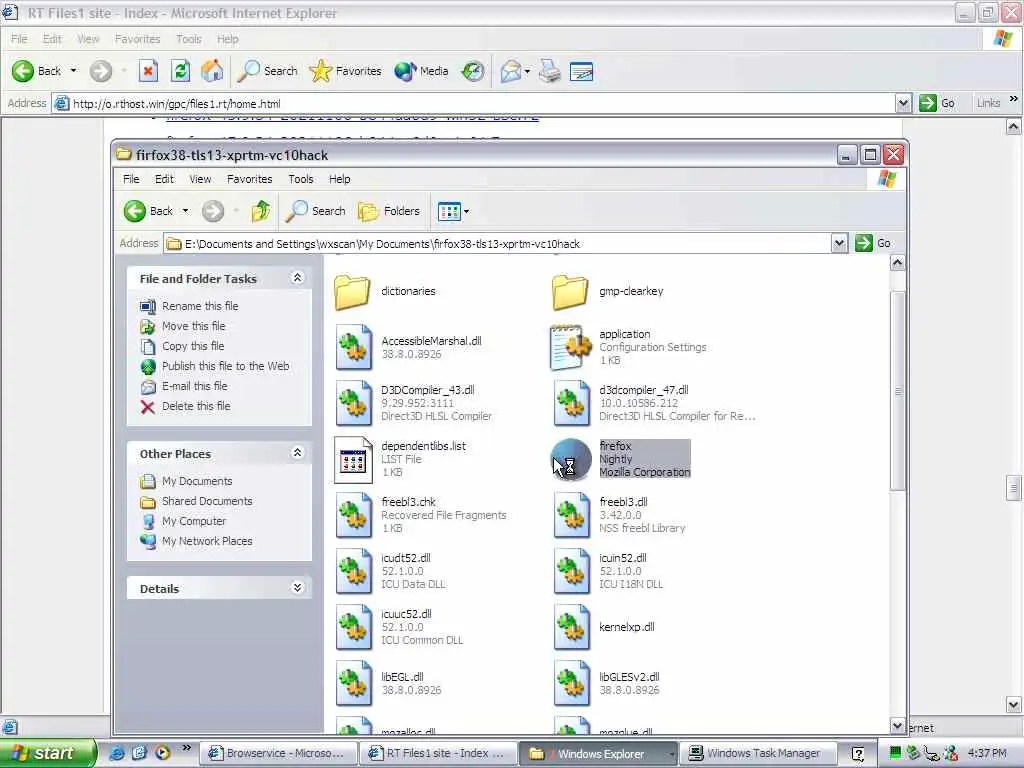Click Go button in Internet Explorer

[x=937, y=103]
